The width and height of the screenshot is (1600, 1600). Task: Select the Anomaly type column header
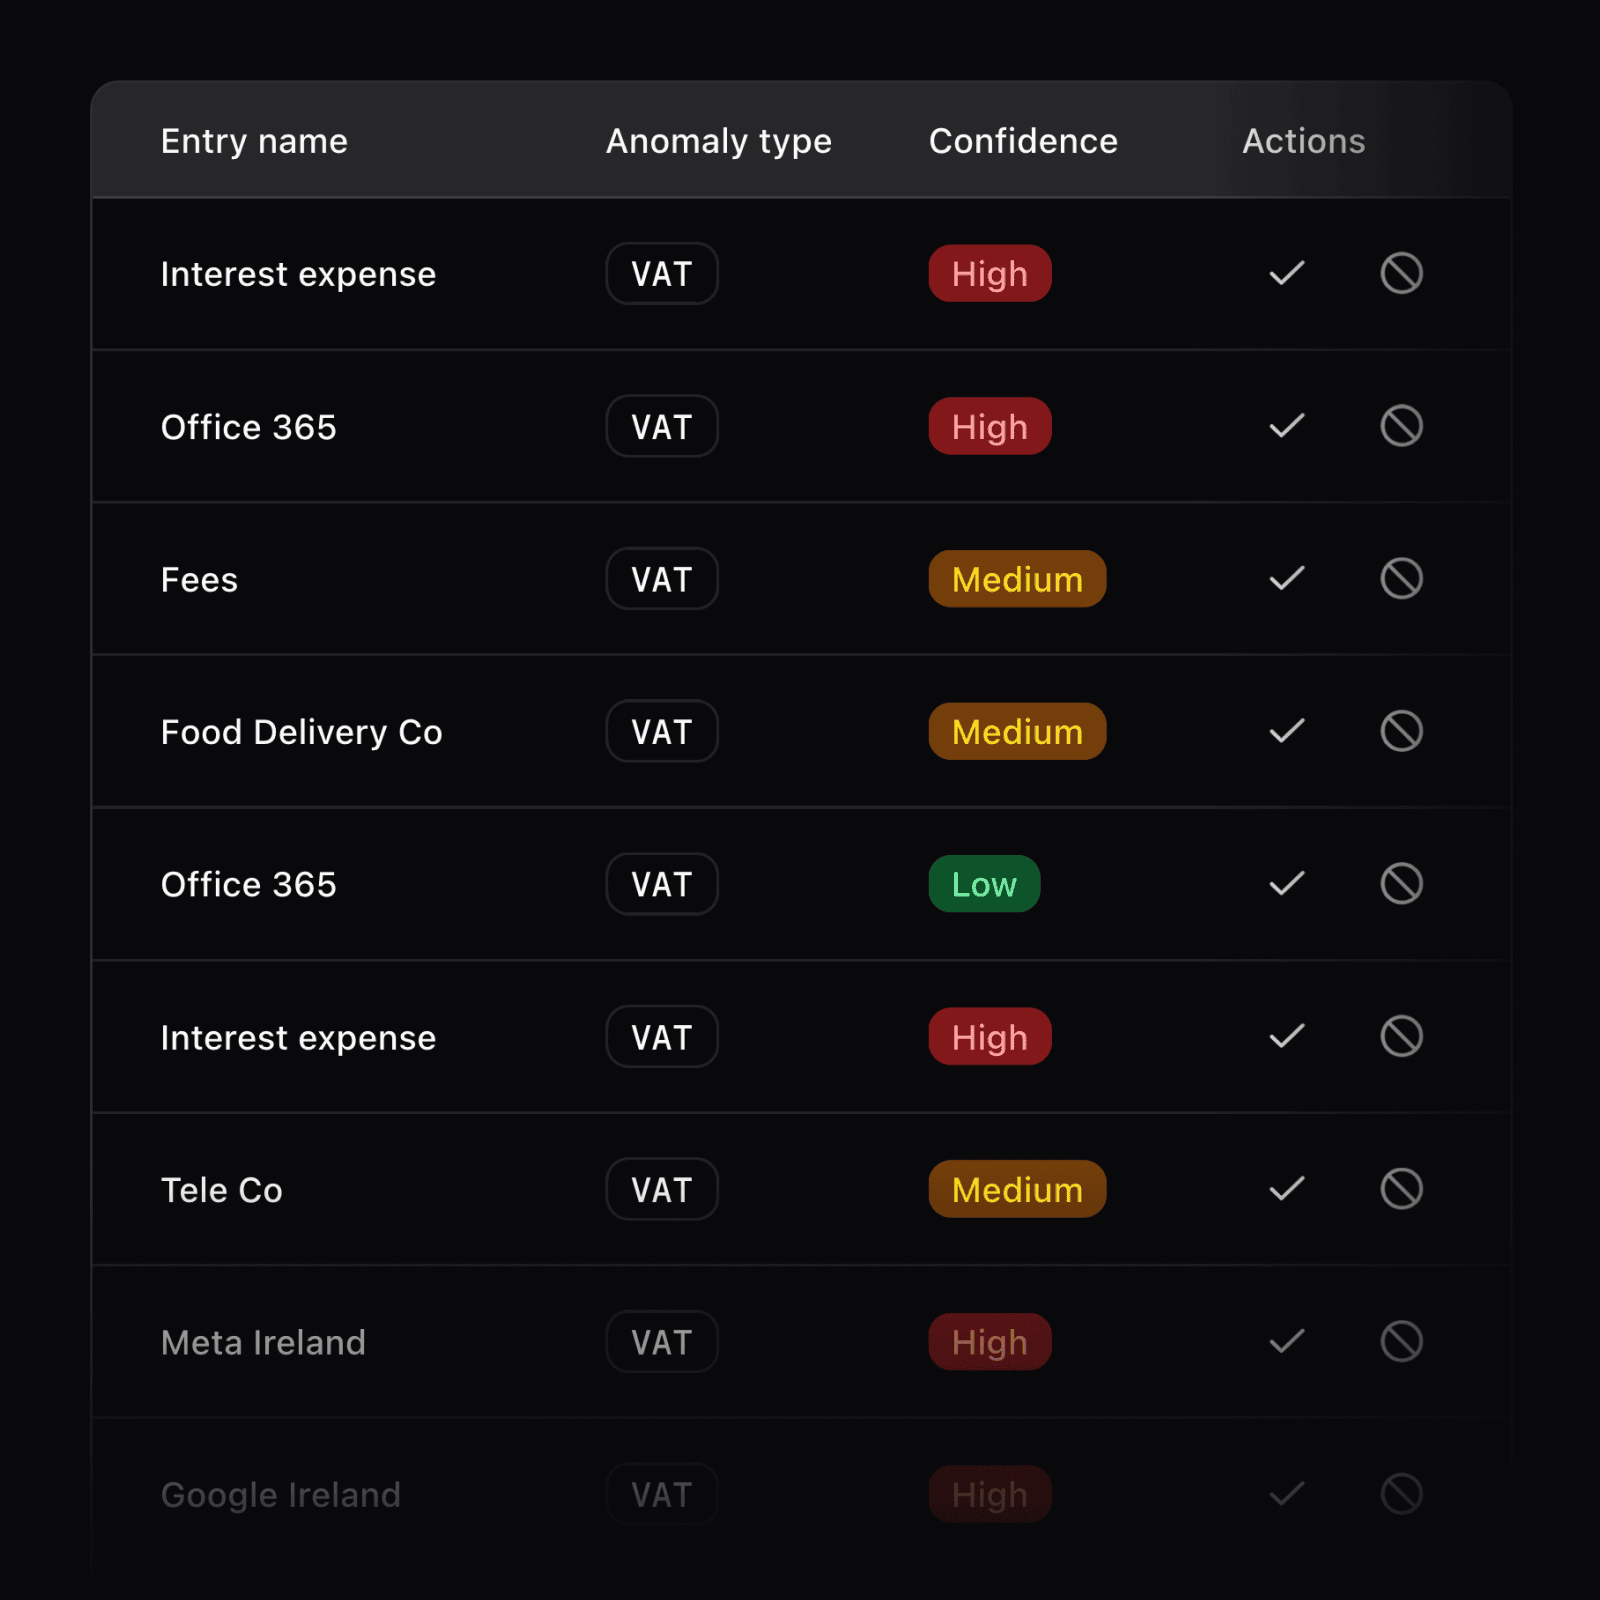(x=717, y=141)
